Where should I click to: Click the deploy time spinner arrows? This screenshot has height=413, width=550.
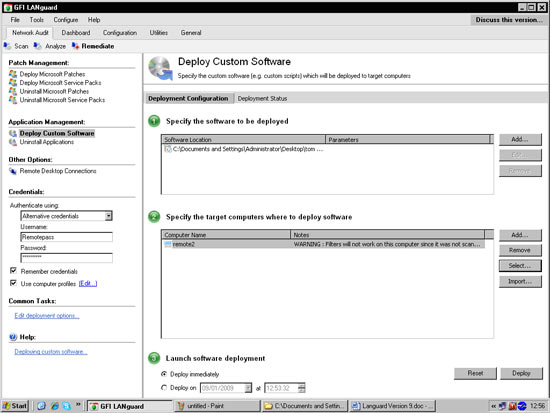click(302, 388)
